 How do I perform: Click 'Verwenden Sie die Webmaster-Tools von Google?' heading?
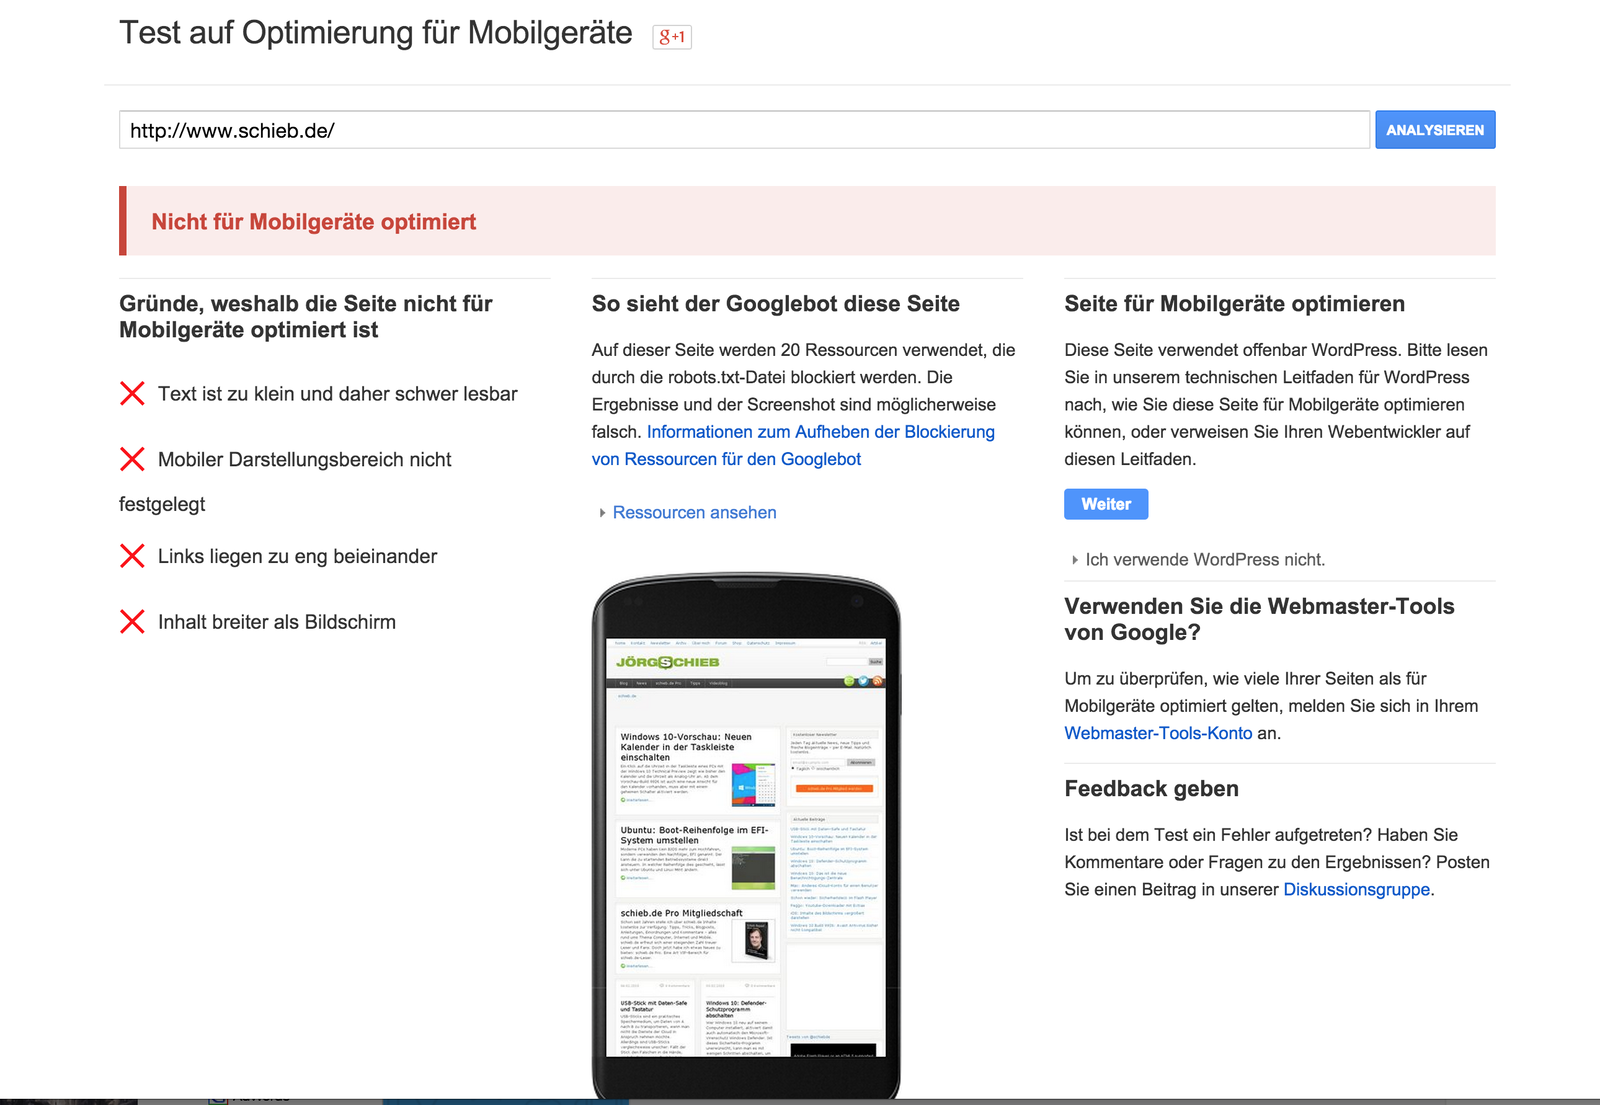(x=1259, y=619)
